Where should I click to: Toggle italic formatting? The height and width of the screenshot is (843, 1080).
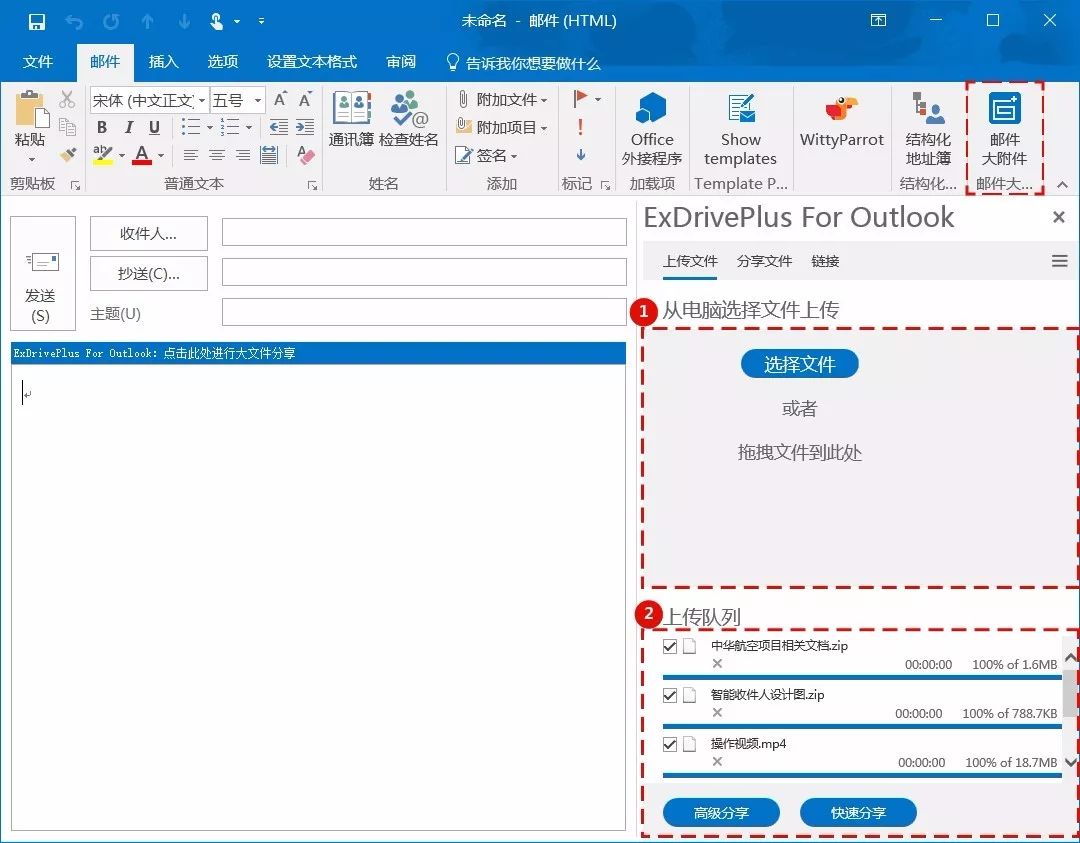(128, 127)
